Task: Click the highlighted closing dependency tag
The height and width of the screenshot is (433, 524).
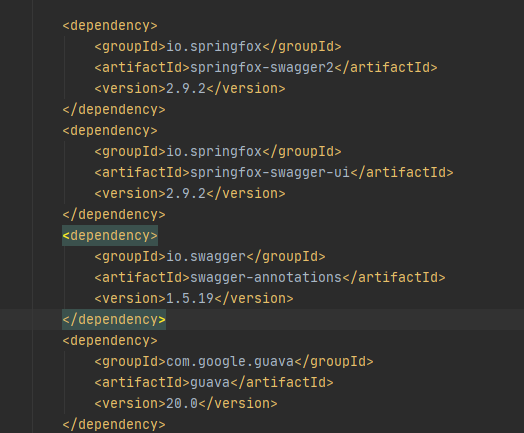Action: [x=114, y=319]
